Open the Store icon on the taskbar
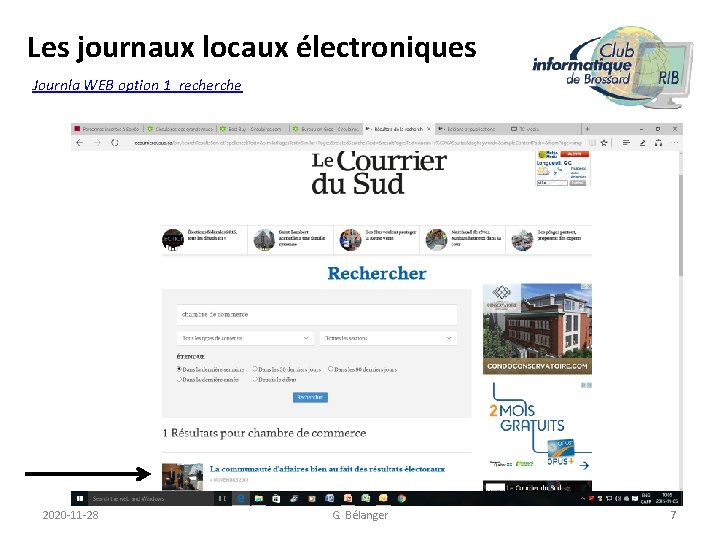The width and height of the screenshot is (720, 540). pyautogui.click(x=276, y=498)
